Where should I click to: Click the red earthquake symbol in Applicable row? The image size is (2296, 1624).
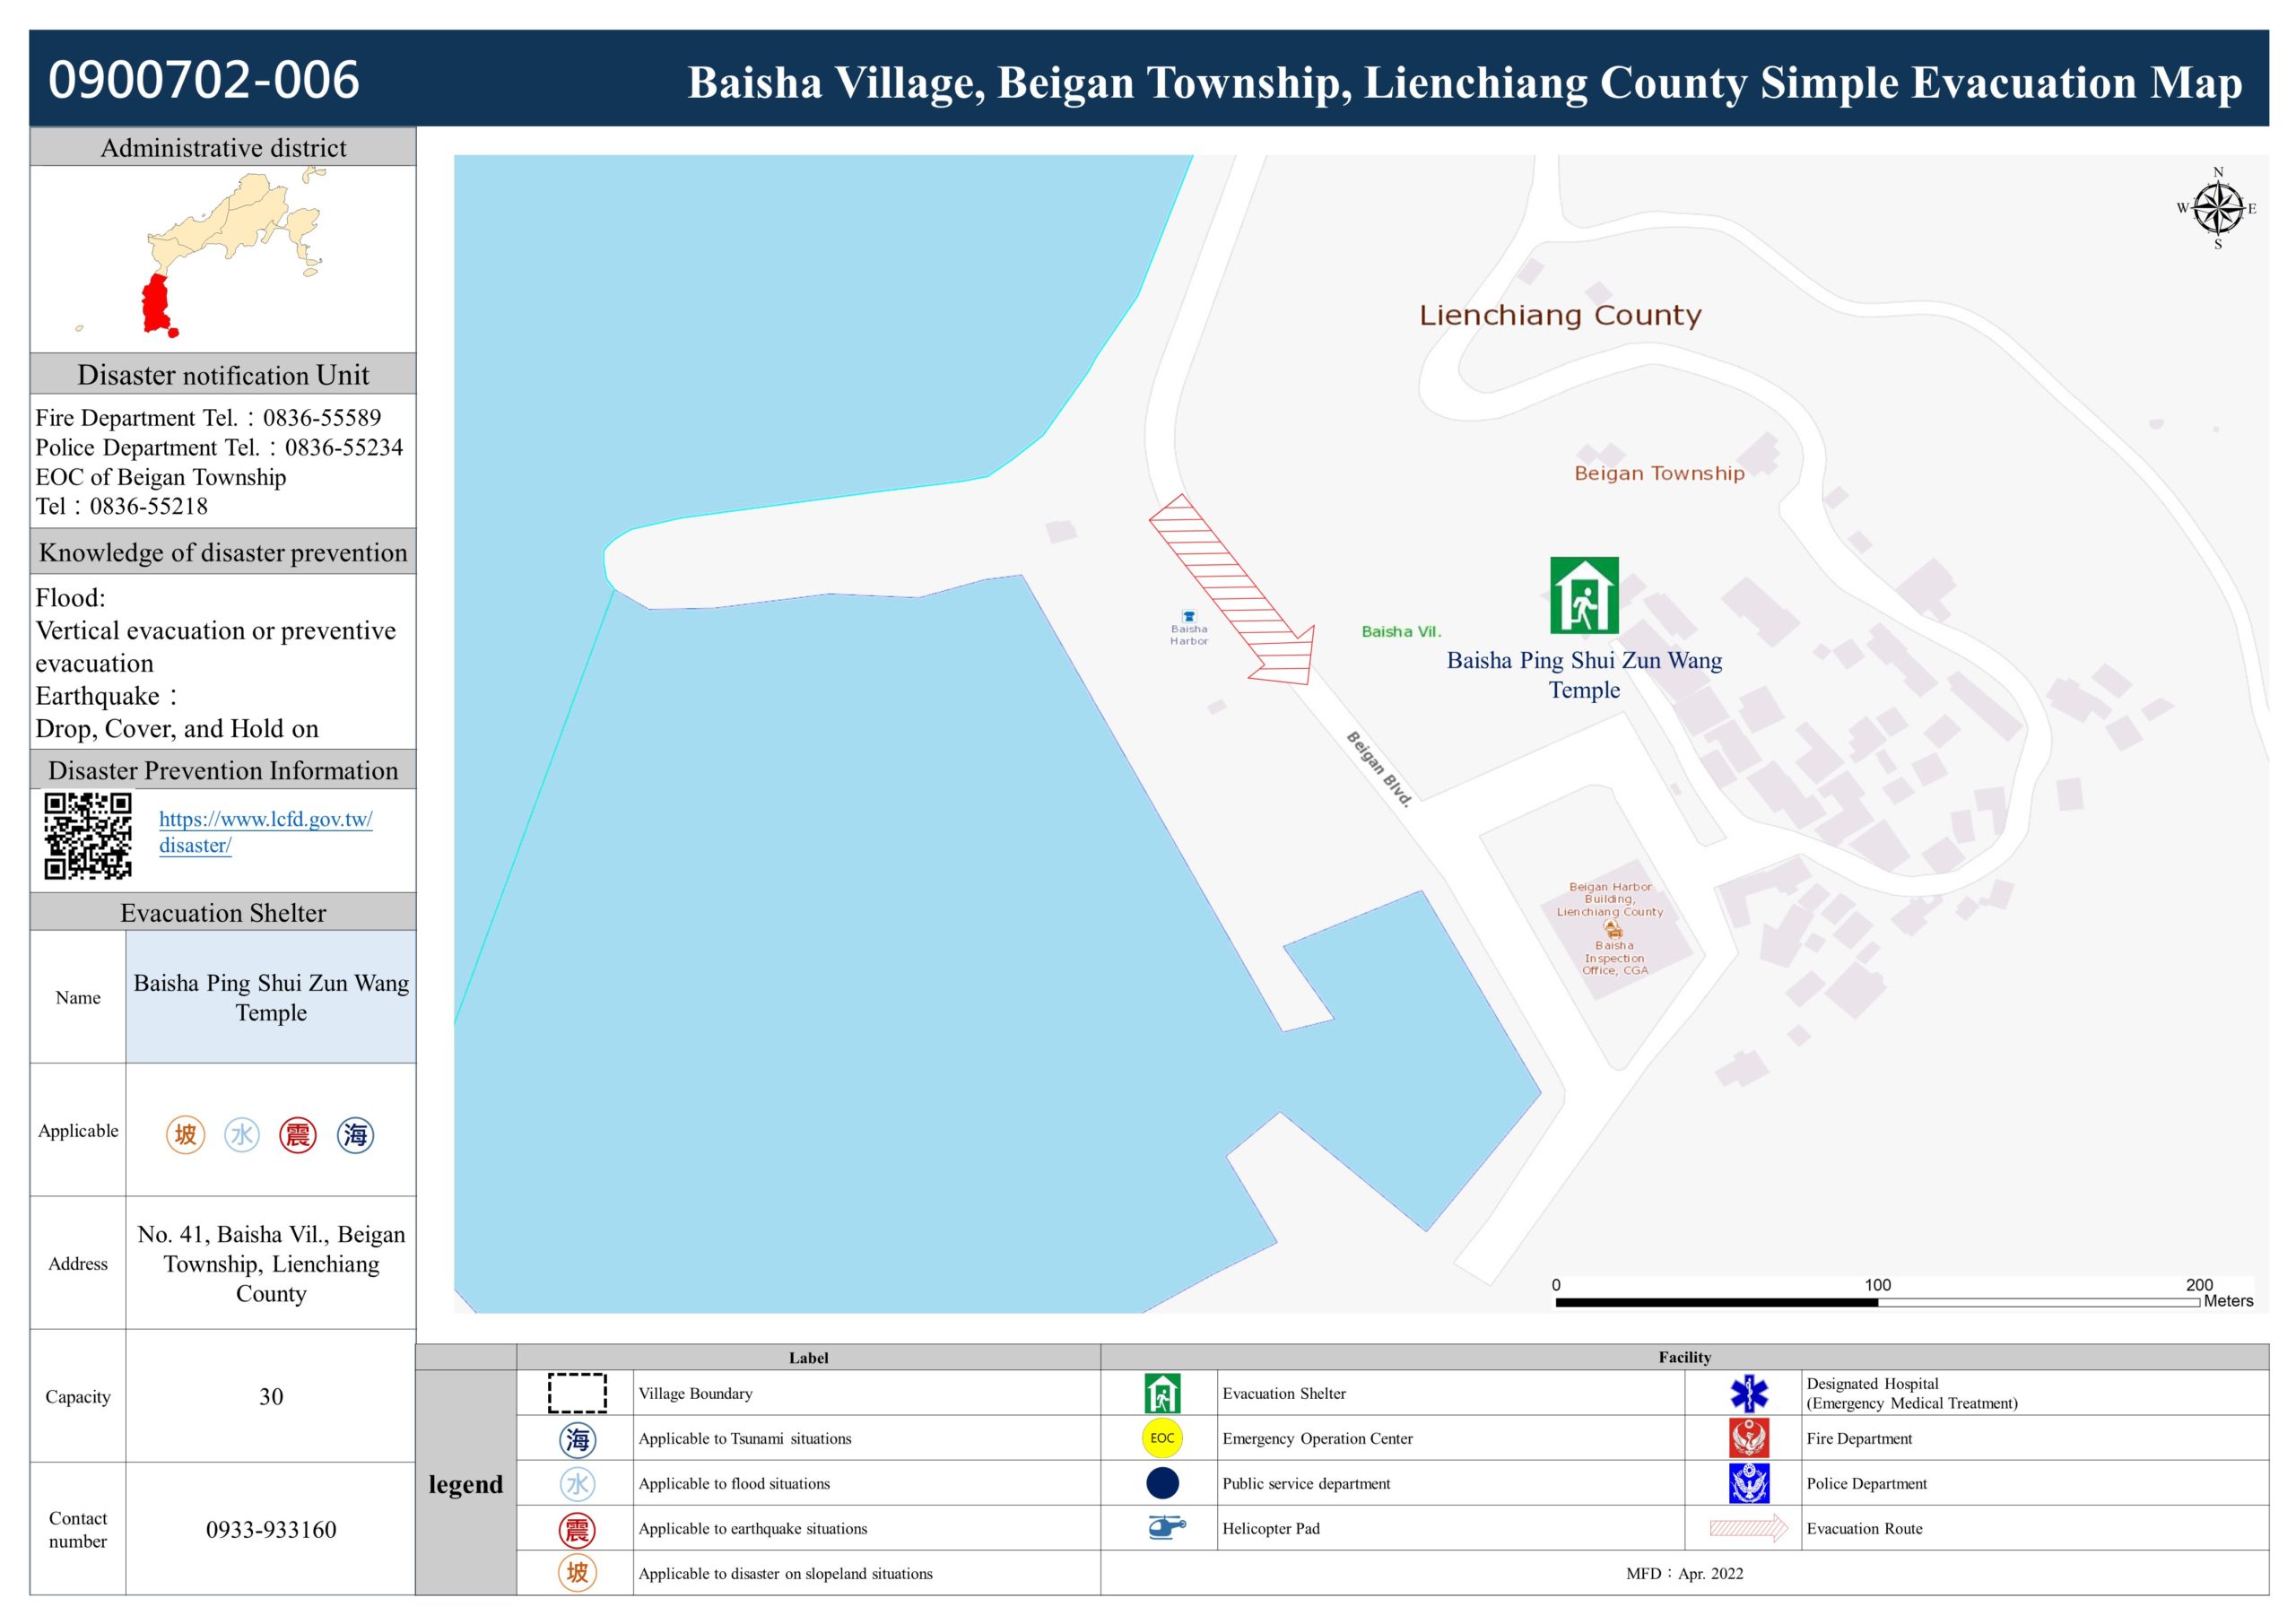point(297,1134)
